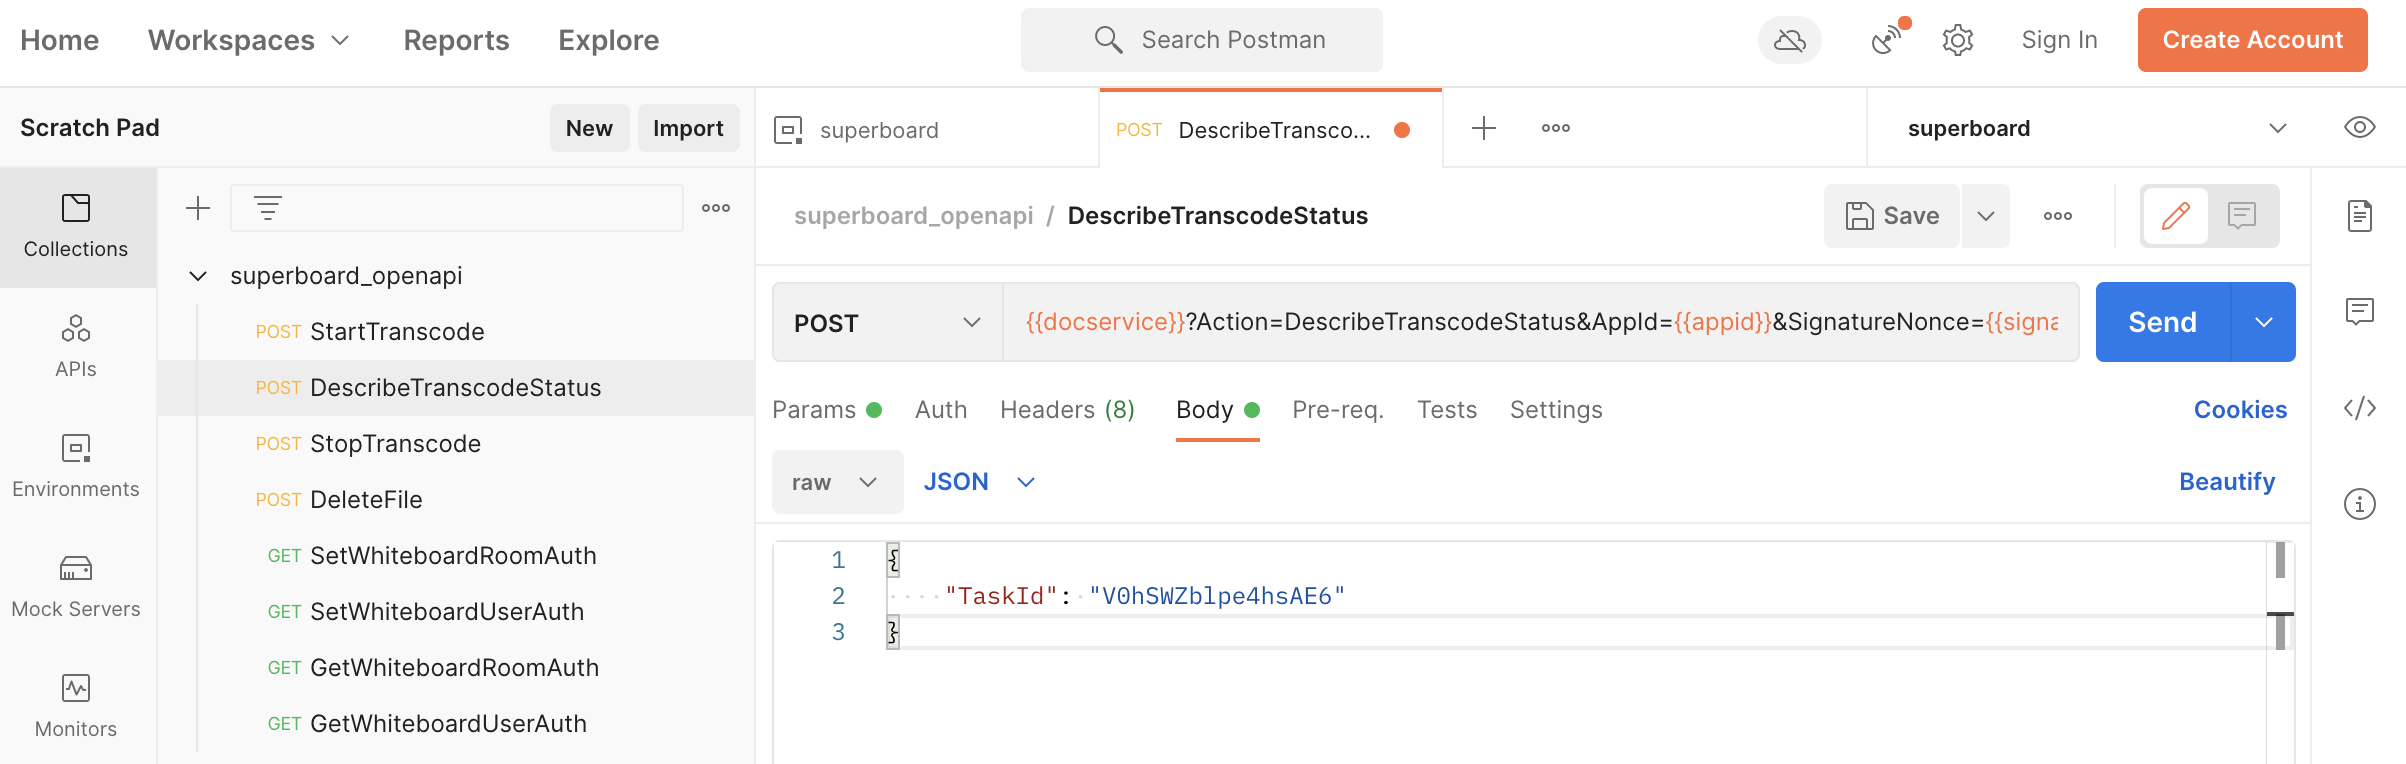Collapse the superboard_openapi collection
2406x764 pixels.
tap(198, 276)
